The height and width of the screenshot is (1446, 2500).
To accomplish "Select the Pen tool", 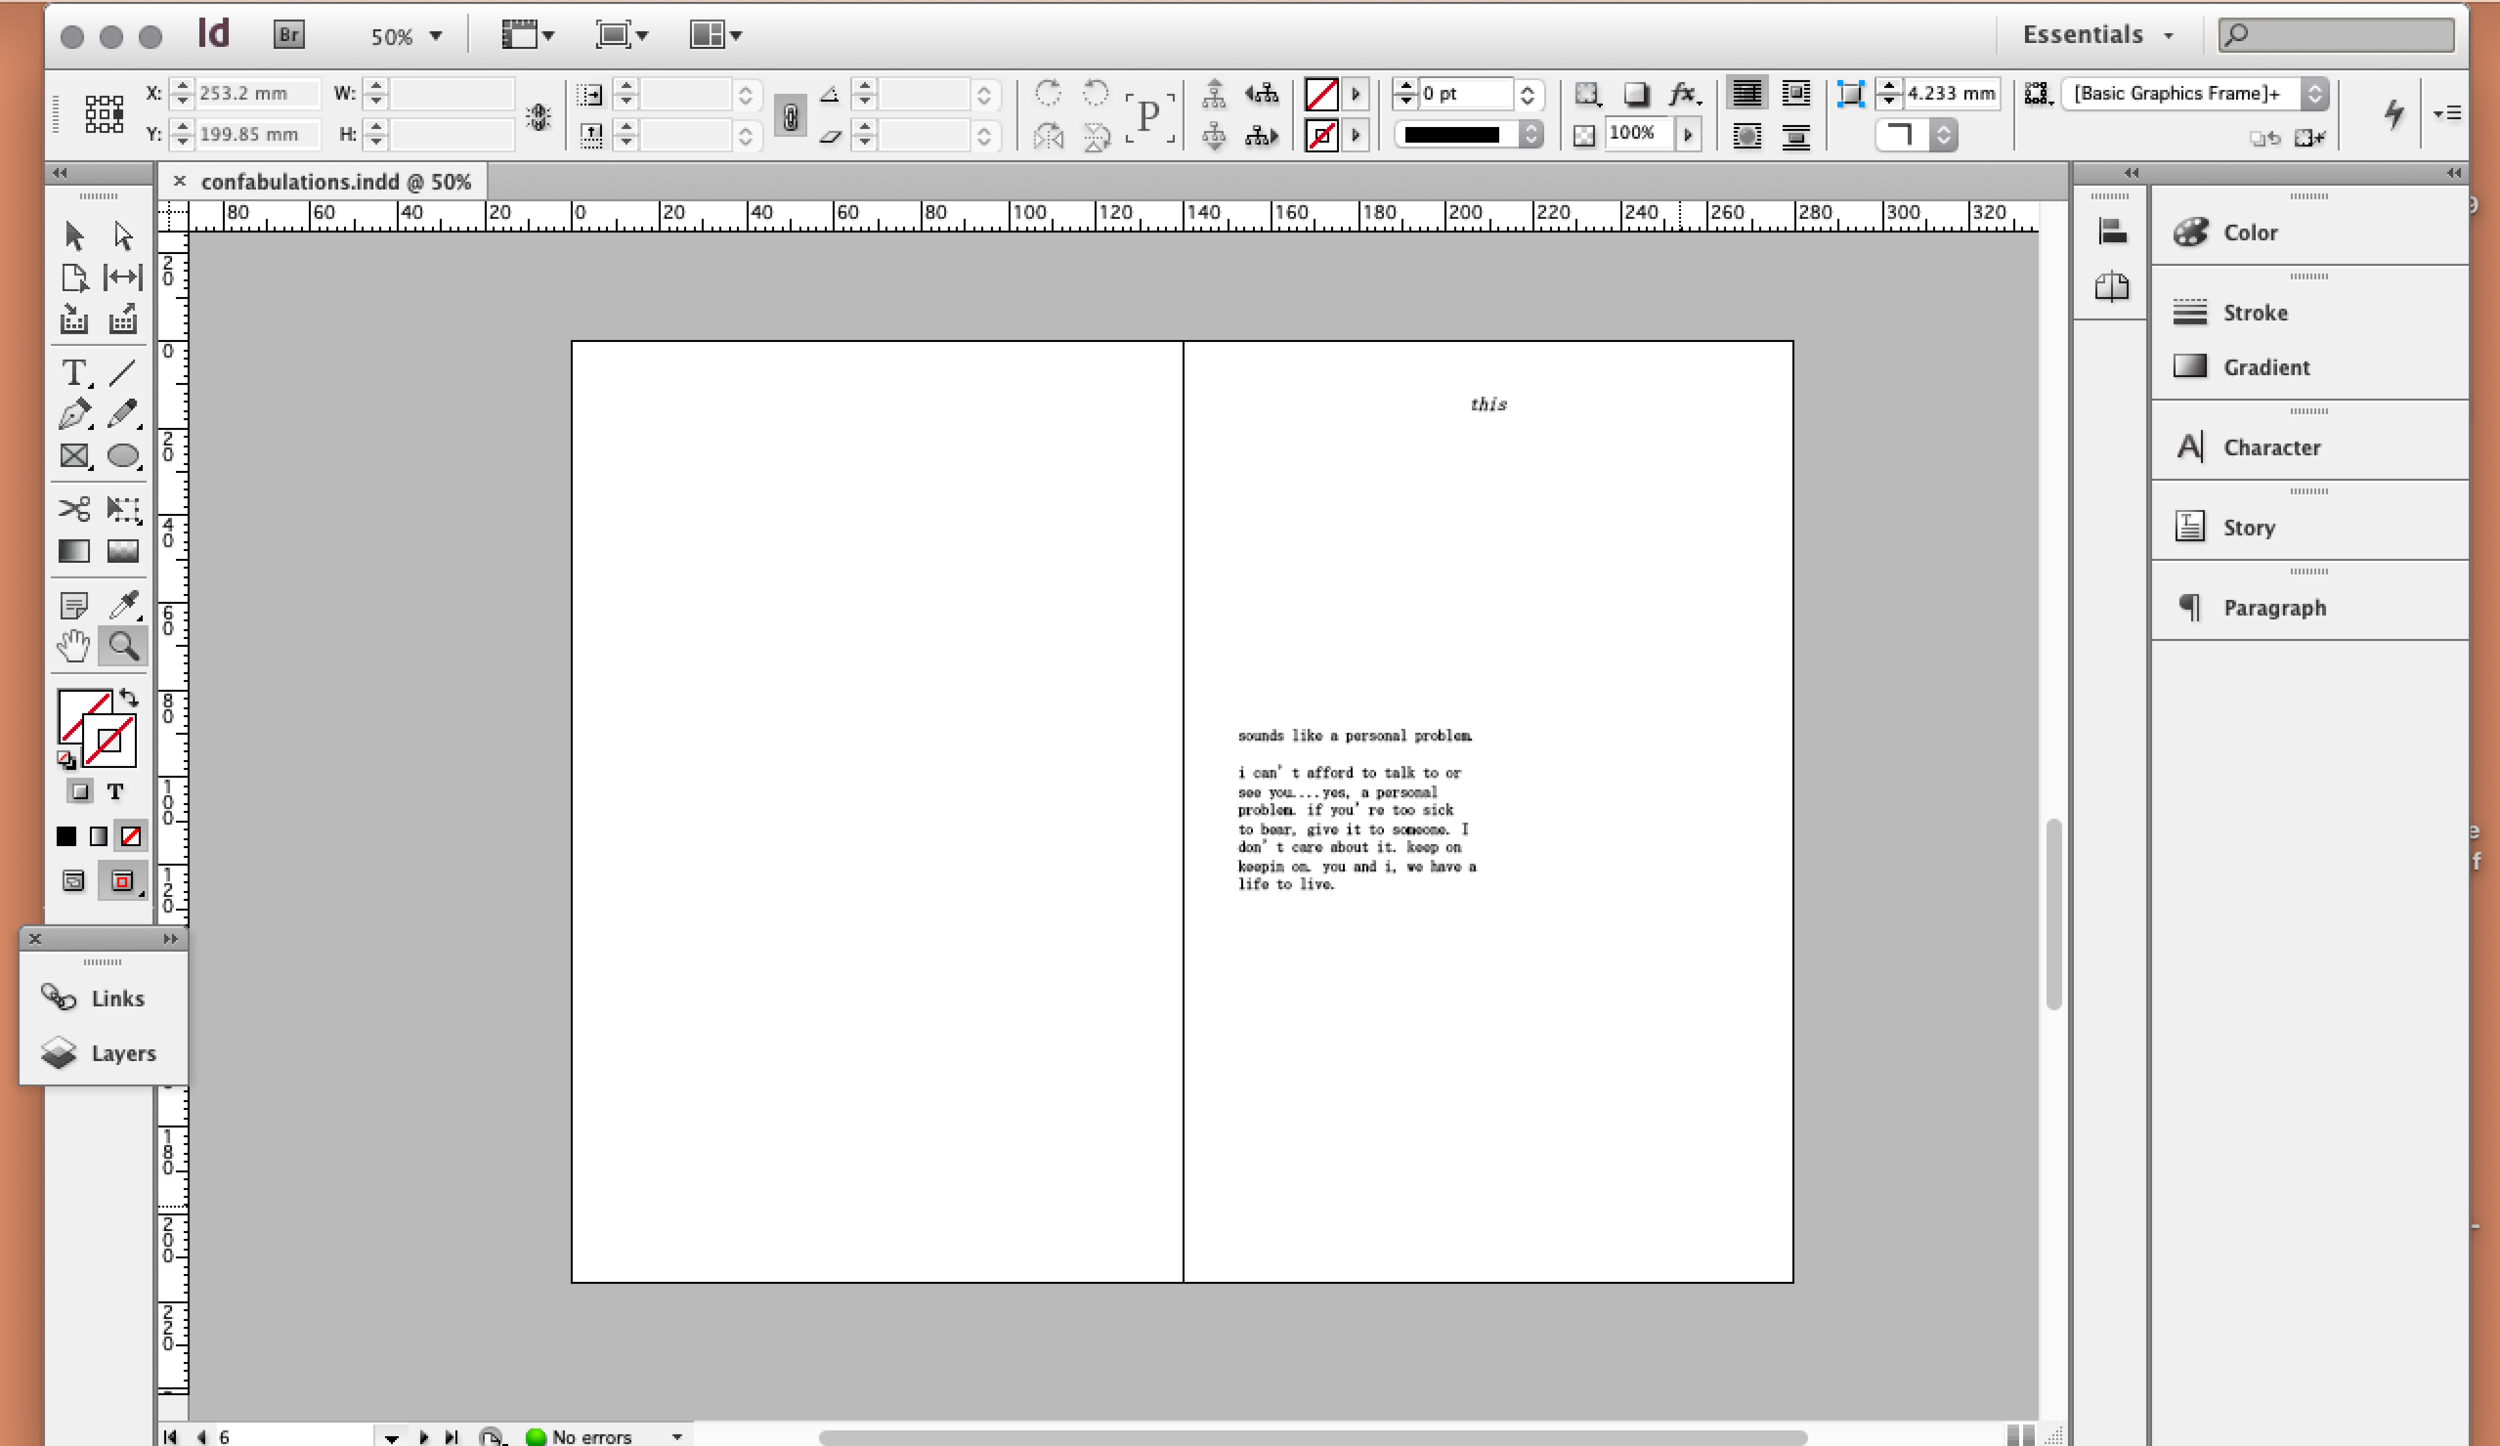I will [74, 414].
